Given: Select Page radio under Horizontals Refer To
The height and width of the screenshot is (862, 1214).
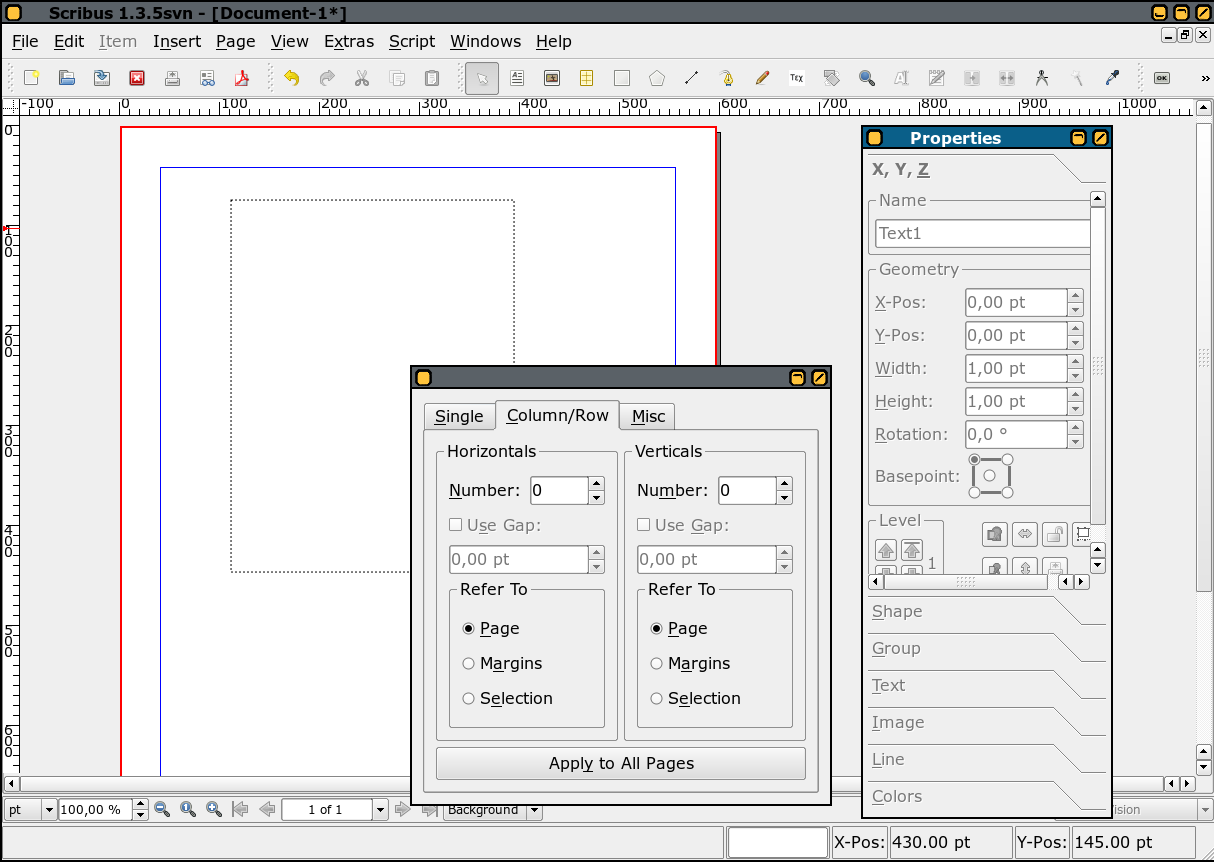Looking at the screenshot, I should [x=468, y=629].
